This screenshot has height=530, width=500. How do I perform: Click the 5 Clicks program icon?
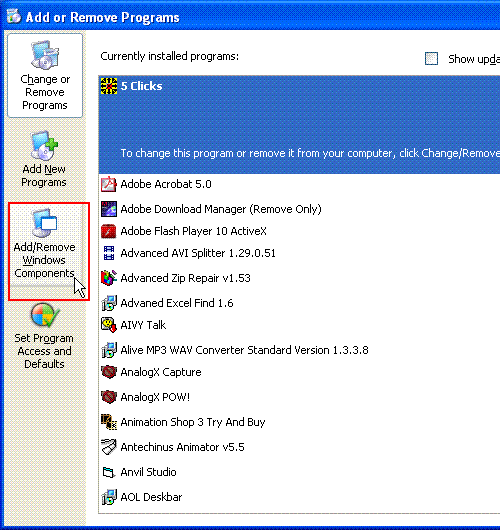(x=109, y=86)
